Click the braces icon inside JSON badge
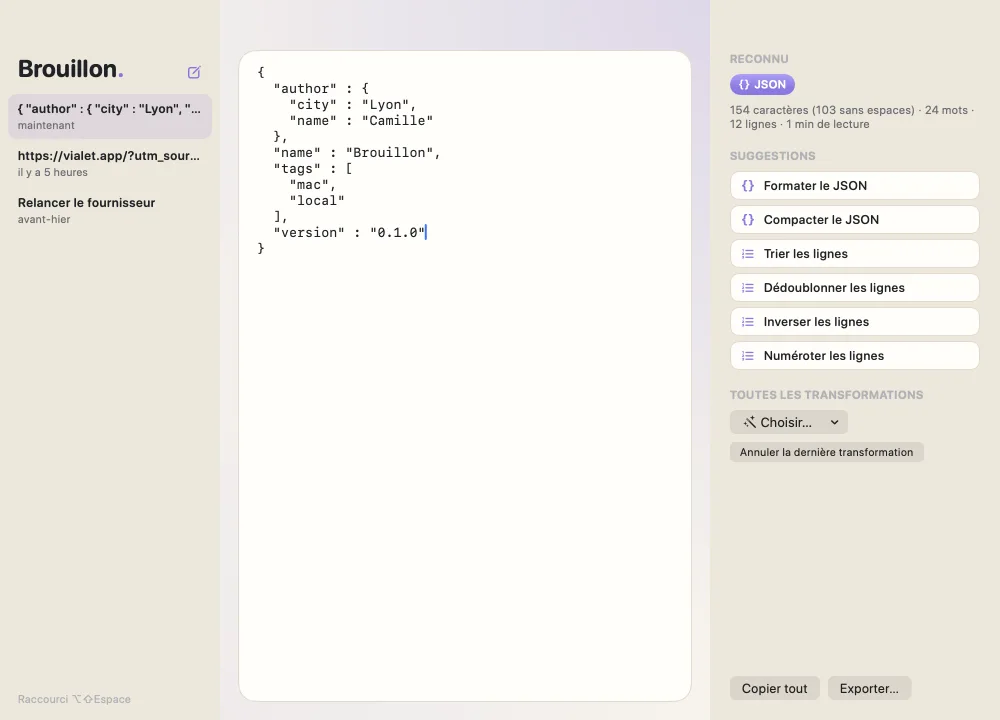The width and height of the screenshot is (1000, 720). 744,84
